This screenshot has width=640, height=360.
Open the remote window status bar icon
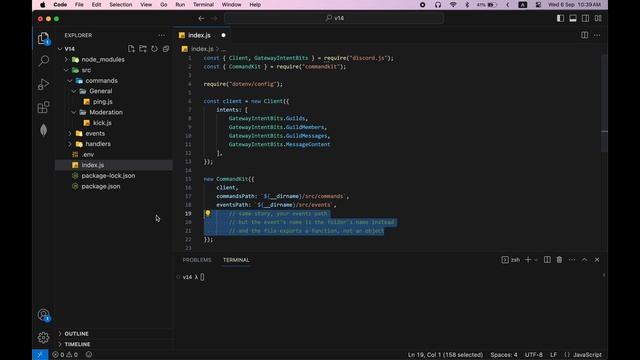coord(40,355)
